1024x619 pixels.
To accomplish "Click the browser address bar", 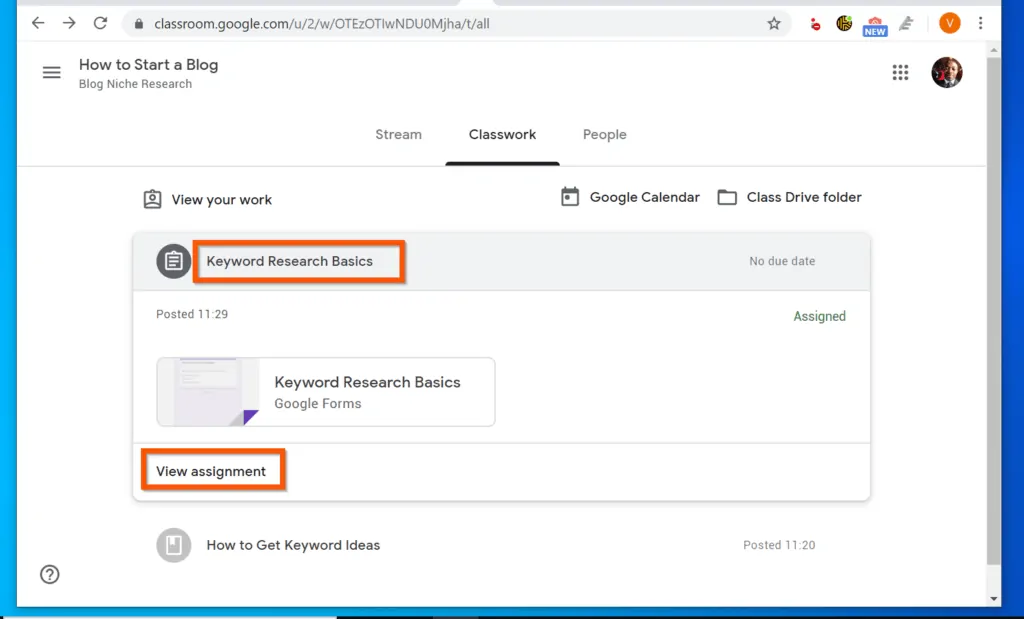I will pyautogui.click(x=400, y=22).
